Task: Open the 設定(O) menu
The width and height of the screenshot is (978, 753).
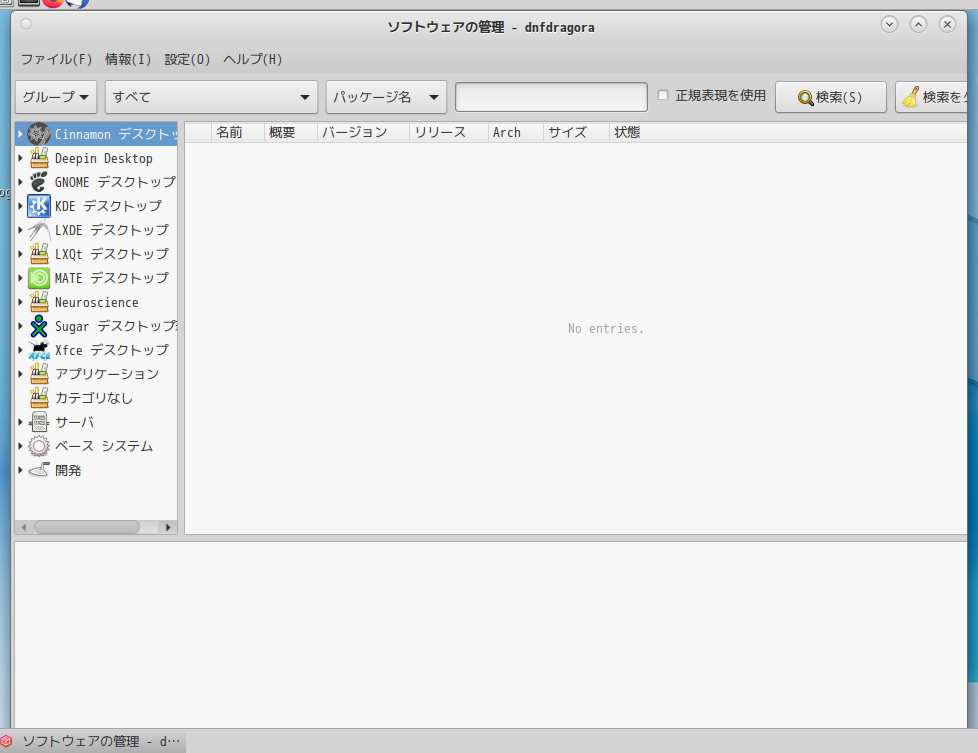Action: coord(187,59)
